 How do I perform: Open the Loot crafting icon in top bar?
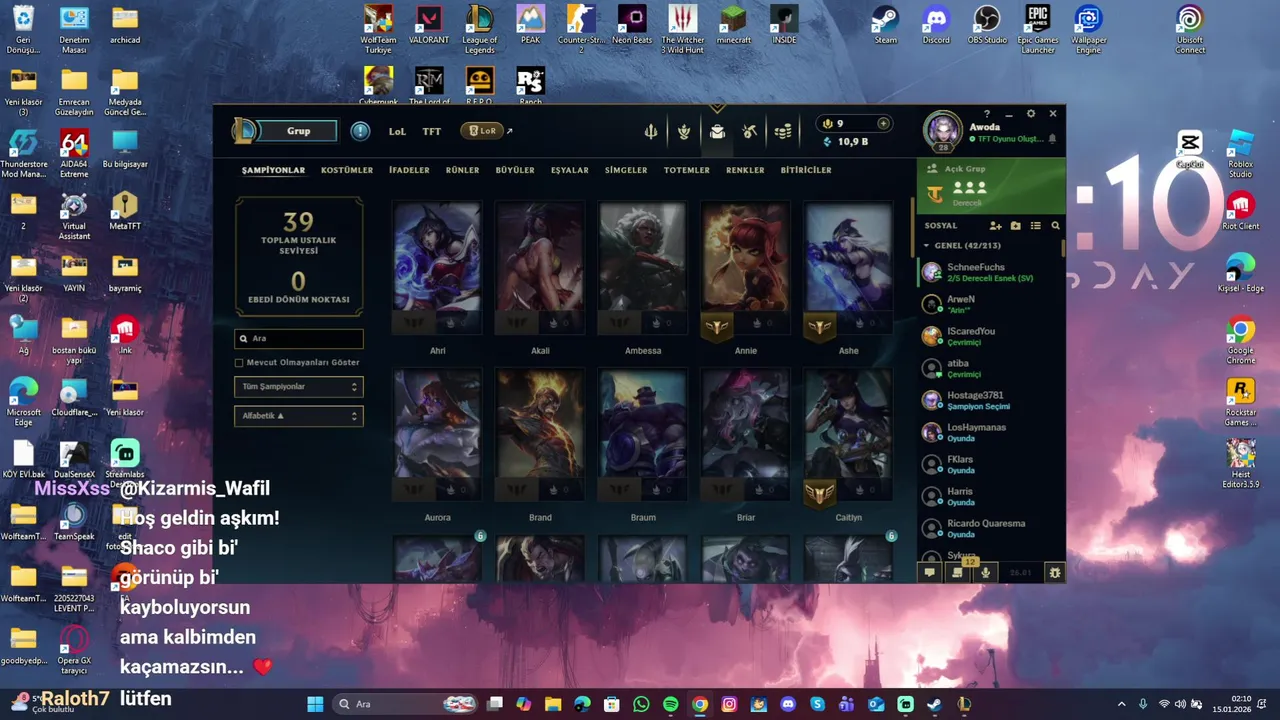point(684,131)
